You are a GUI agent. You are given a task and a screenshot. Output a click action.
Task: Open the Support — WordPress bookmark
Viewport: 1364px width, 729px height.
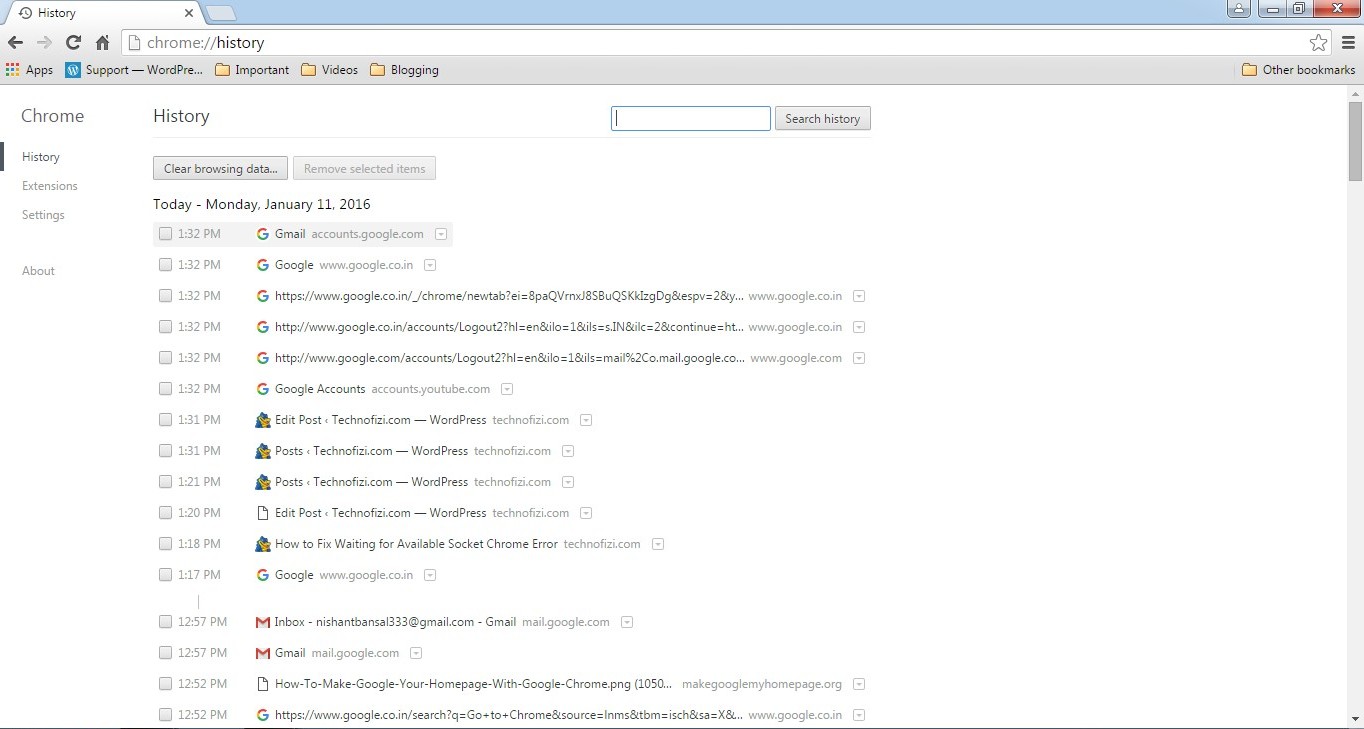click(x=134, y=70)
